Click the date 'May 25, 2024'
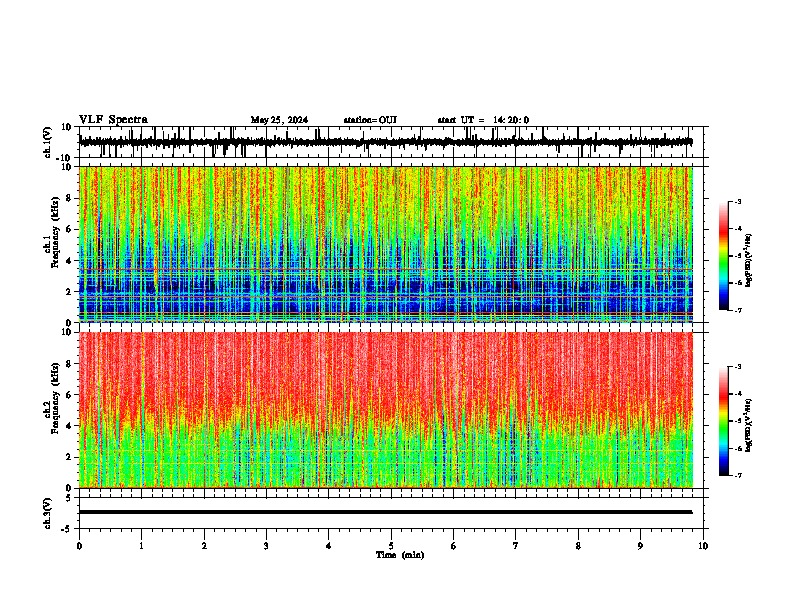The image size is (792, 612). point(279,120)
